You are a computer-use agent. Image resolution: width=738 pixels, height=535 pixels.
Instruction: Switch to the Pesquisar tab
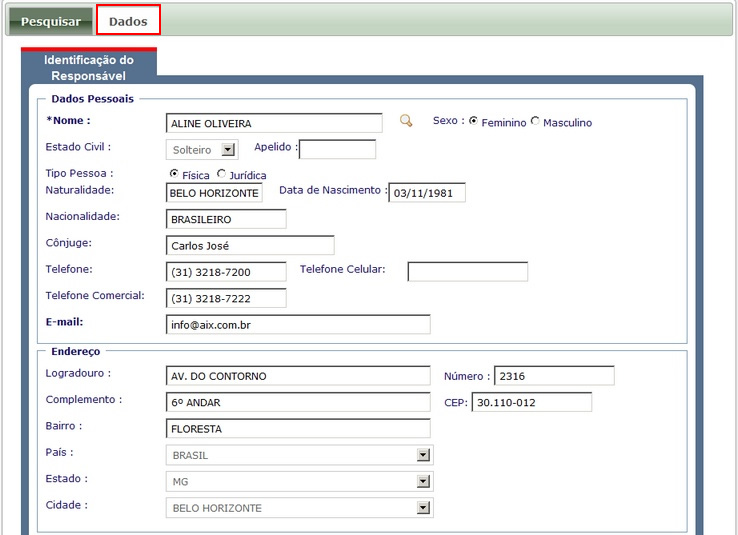click(51, 21)
